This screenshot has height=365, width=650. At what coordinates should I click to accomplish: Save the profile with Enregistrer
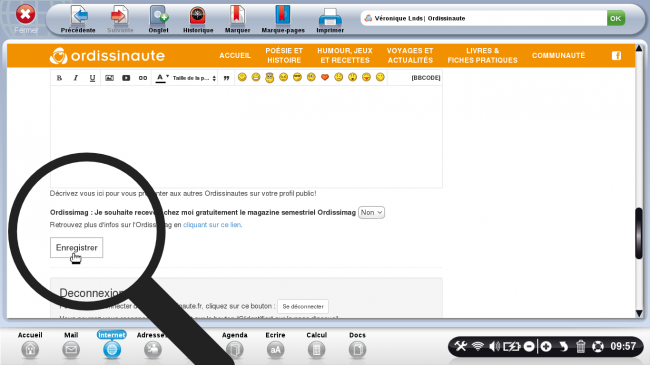pos(77,248)
